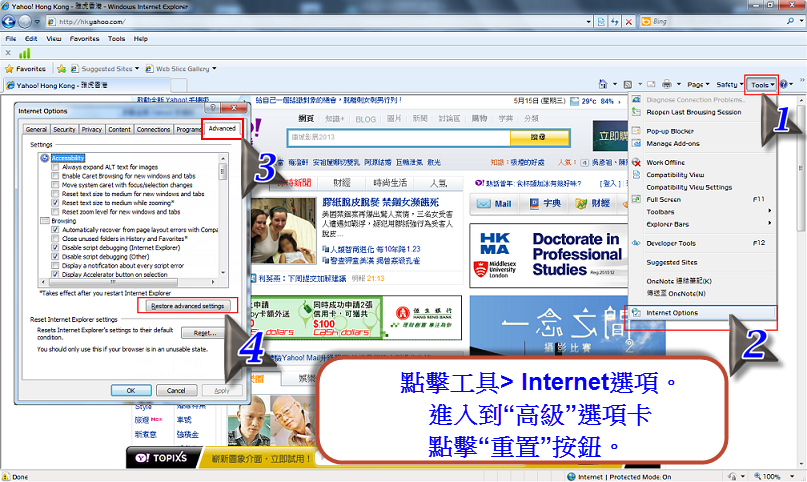Click the RSS Feeds icon in command bar
This screenshot has width=807, height=482.
click(x=627, y=84)
